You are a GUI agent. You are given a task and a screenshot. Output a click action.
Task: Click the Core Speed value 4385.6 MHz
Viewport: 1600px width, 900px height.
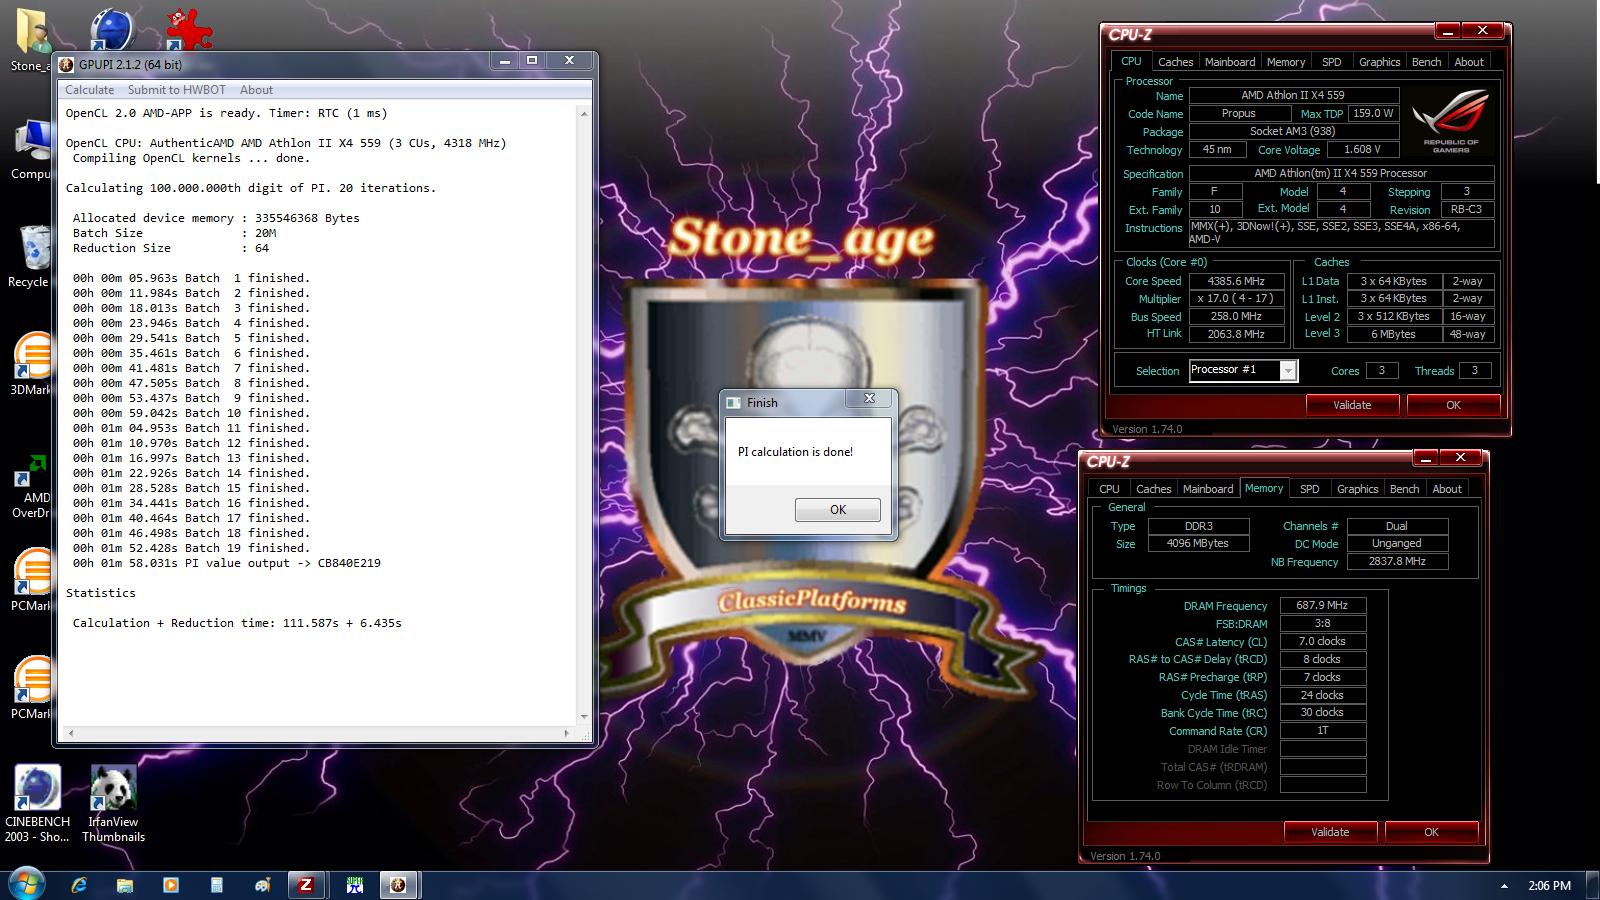pyautogui.click(x=1236, y=282)
